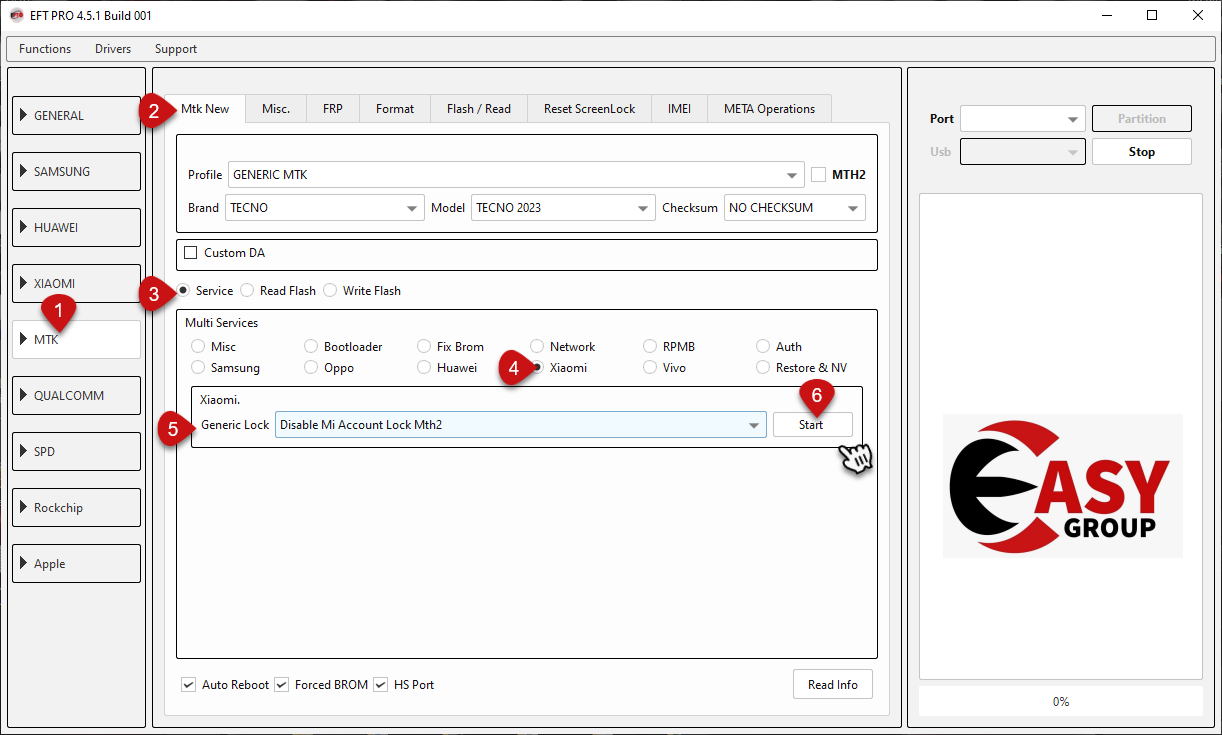Image resolution: width=1222 pixels, height=735 pixels.
Task: Open the Reset ScreenLock tab
Action: click(590, 109)
